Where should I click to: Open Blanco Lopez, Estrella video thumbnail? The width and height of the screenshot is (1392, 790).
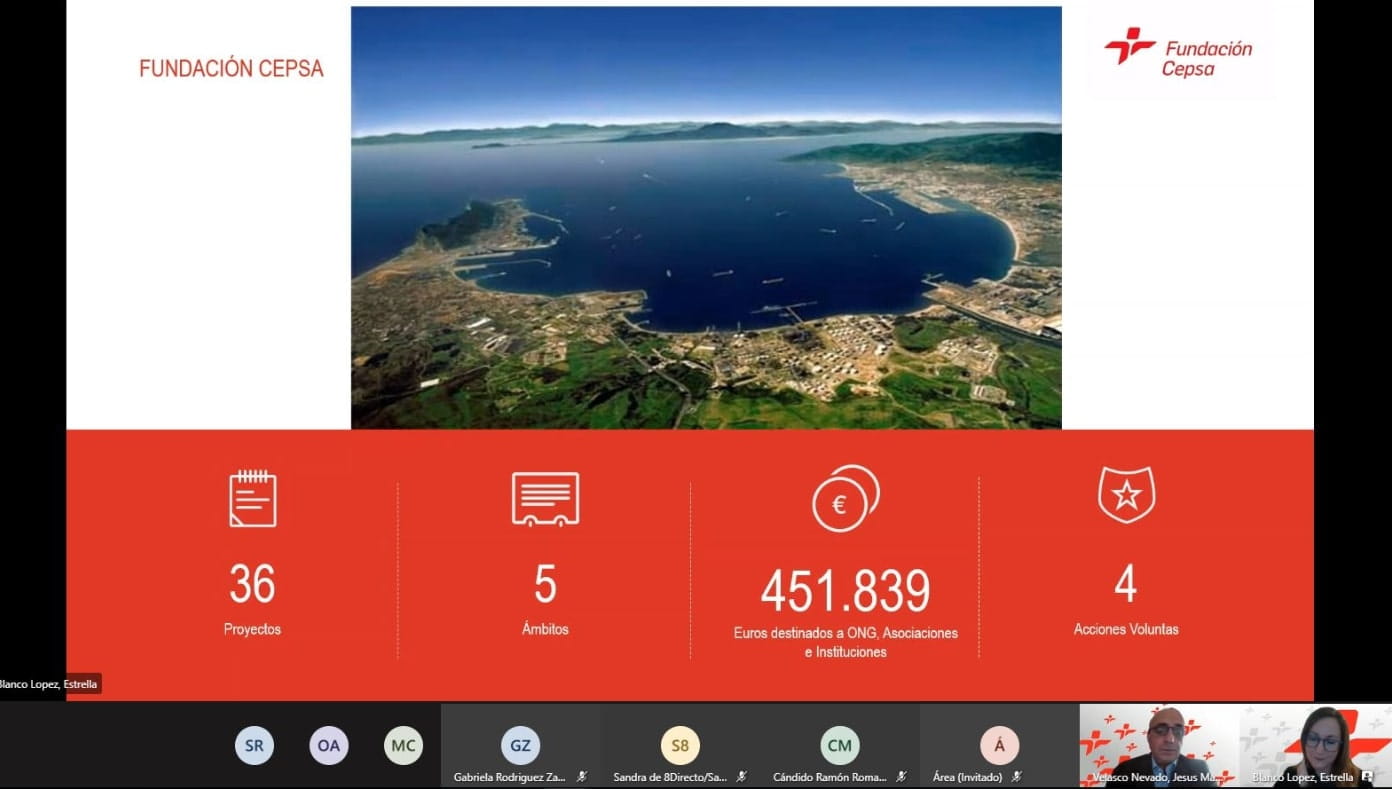tap(1316, 745)
